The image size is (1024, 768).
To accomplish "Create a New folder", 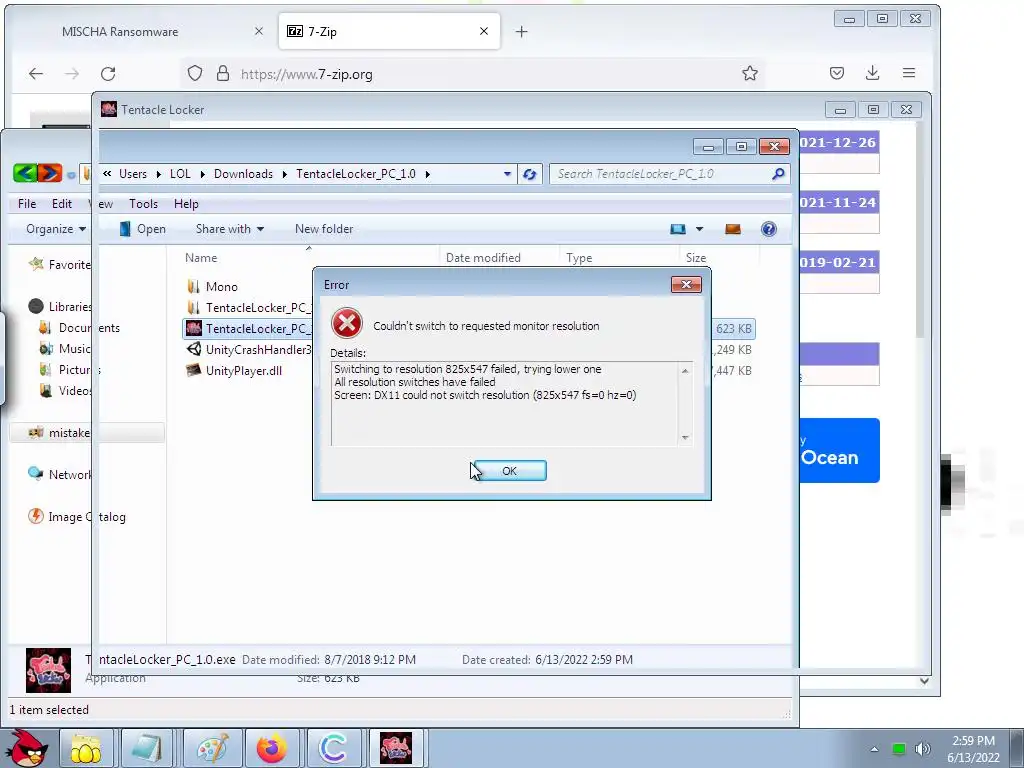I will click(x=324, y=229).
